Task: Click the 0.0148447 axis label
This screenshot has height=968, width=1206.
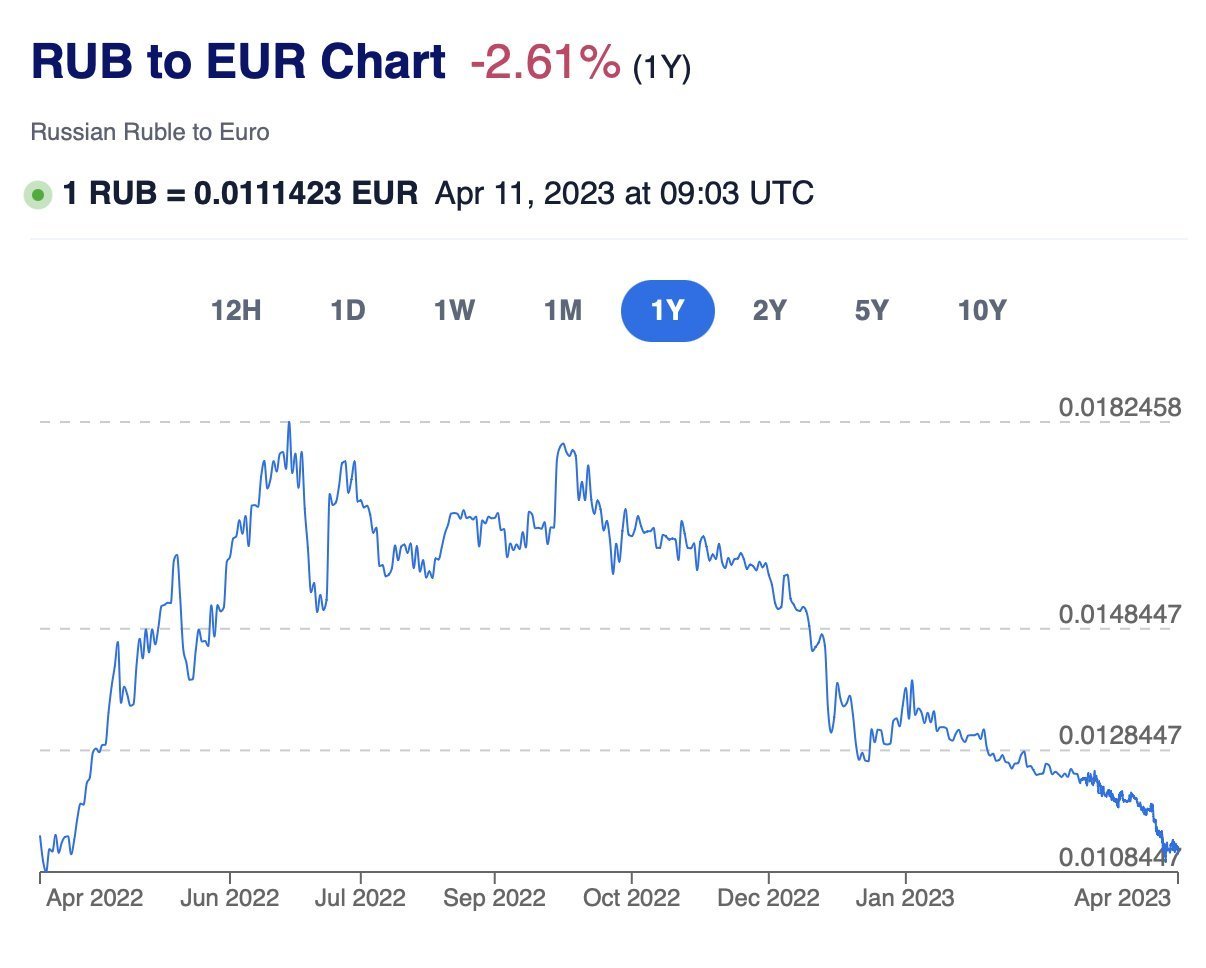Action: 1119,614
